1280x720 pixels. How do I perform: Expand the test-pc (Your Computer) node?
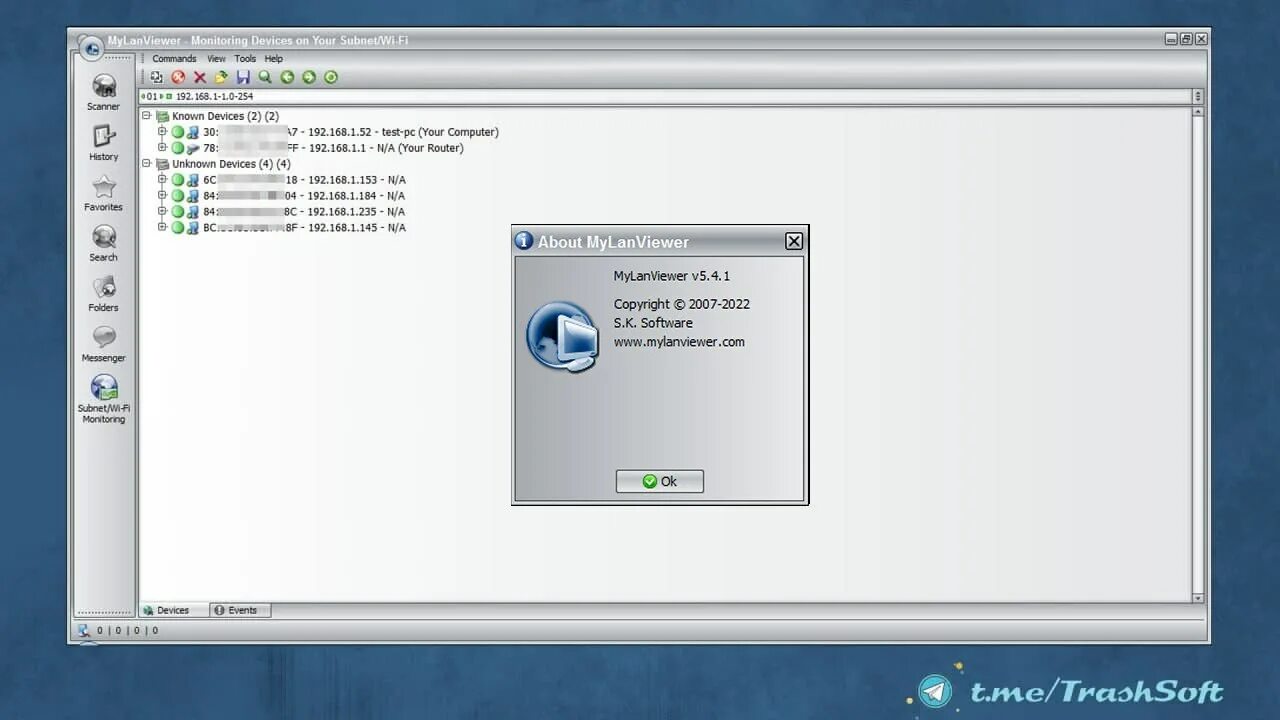162,132
